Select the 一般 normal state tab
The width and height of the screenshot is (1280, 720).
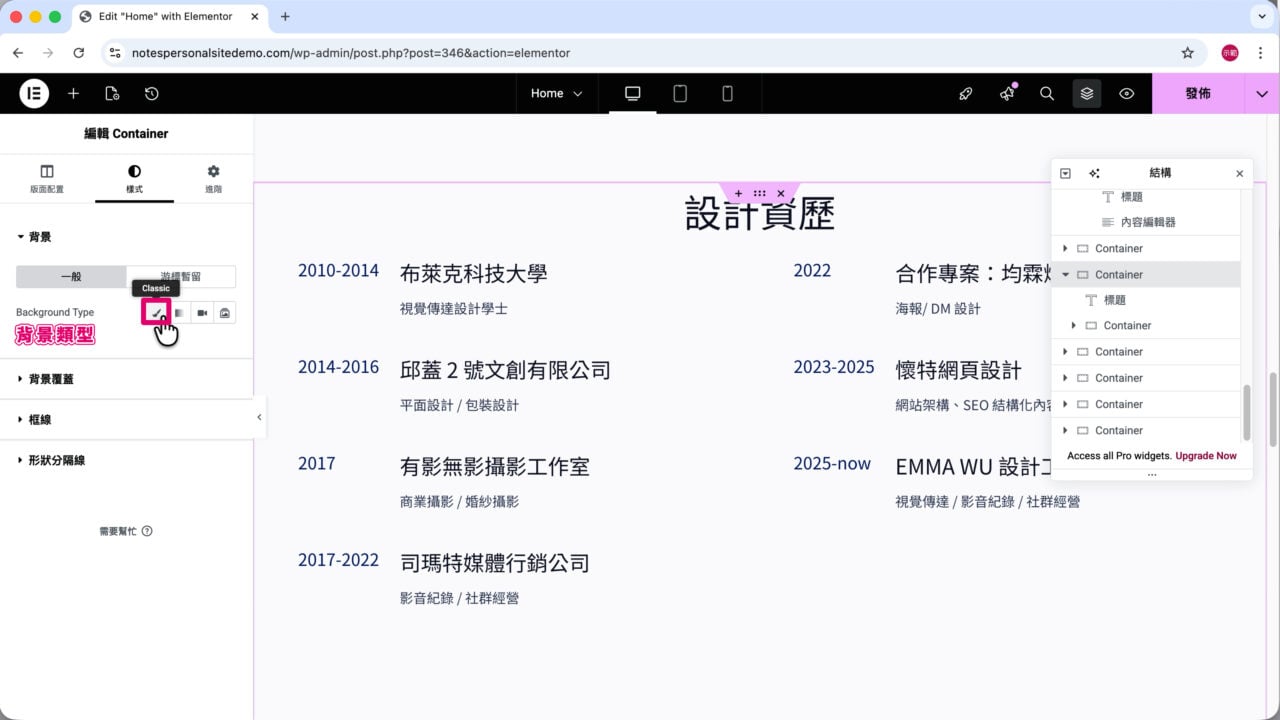coord(71,277)
